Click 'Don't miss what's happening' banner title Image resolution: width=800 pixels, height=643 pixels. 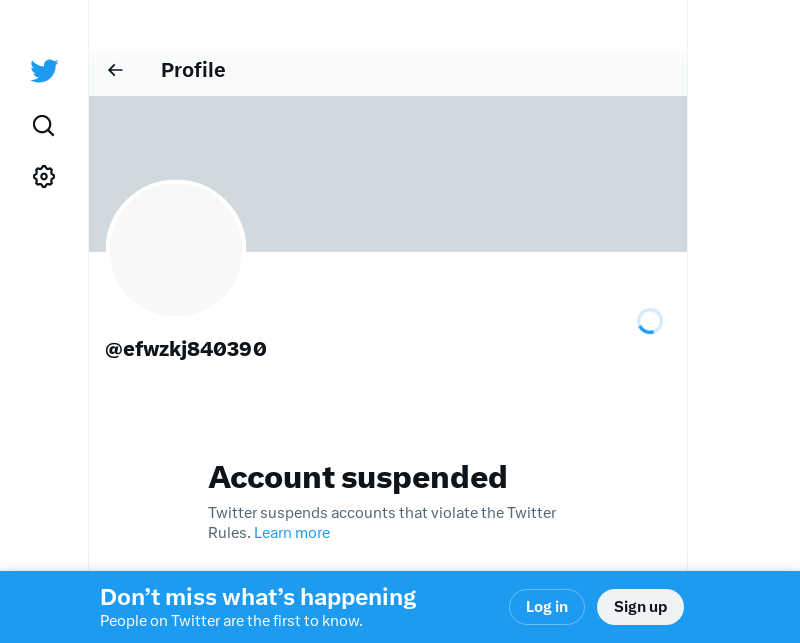(x=258, y=597)
